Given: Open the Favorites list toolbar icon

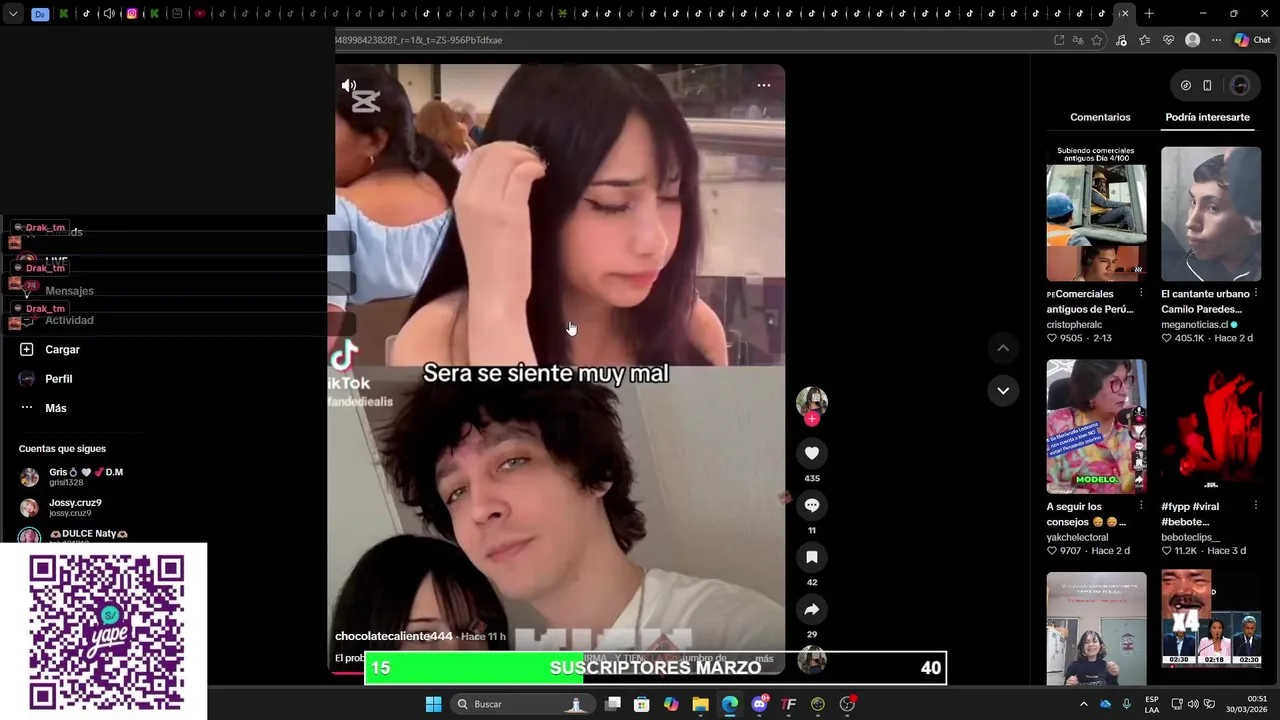Looking at the screenshot, I should (1144, 40).
